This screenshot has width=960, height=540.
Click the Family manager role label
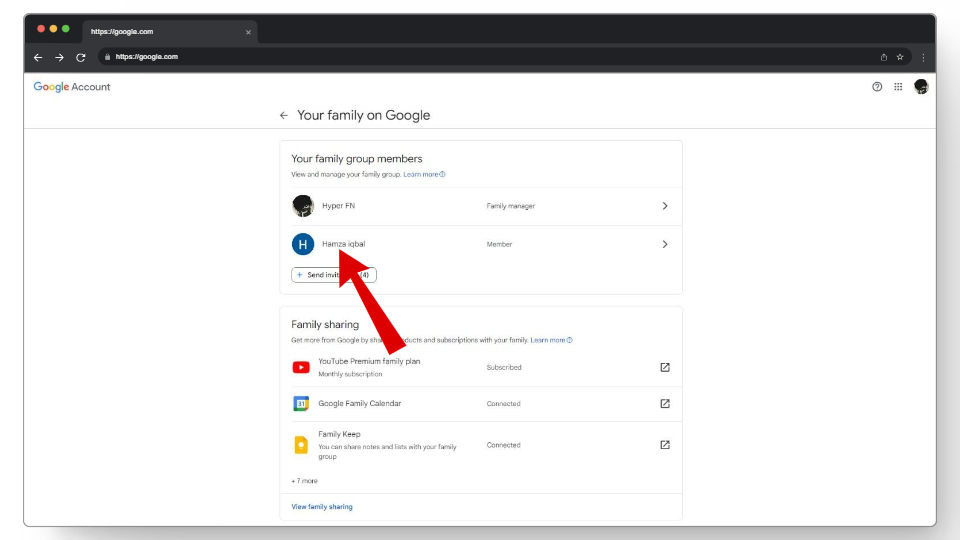(x=511, y=206)
